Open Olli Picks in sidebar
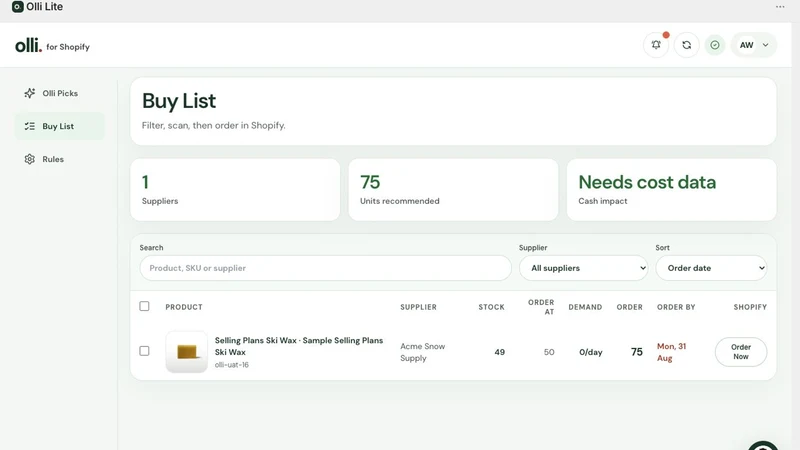800x450 pixels. click(60, 93)
